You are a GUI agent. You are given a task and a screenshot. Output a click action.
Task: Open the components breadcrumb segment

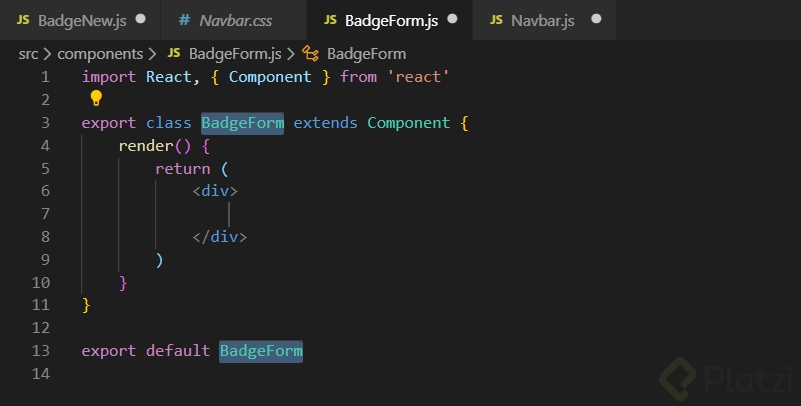point(100,53)
